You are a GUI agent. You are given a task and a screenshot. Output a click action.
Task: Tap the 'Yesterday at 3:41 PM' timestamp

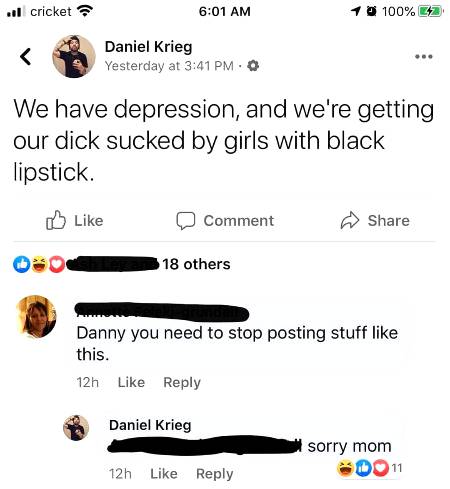tap(169, 66)
